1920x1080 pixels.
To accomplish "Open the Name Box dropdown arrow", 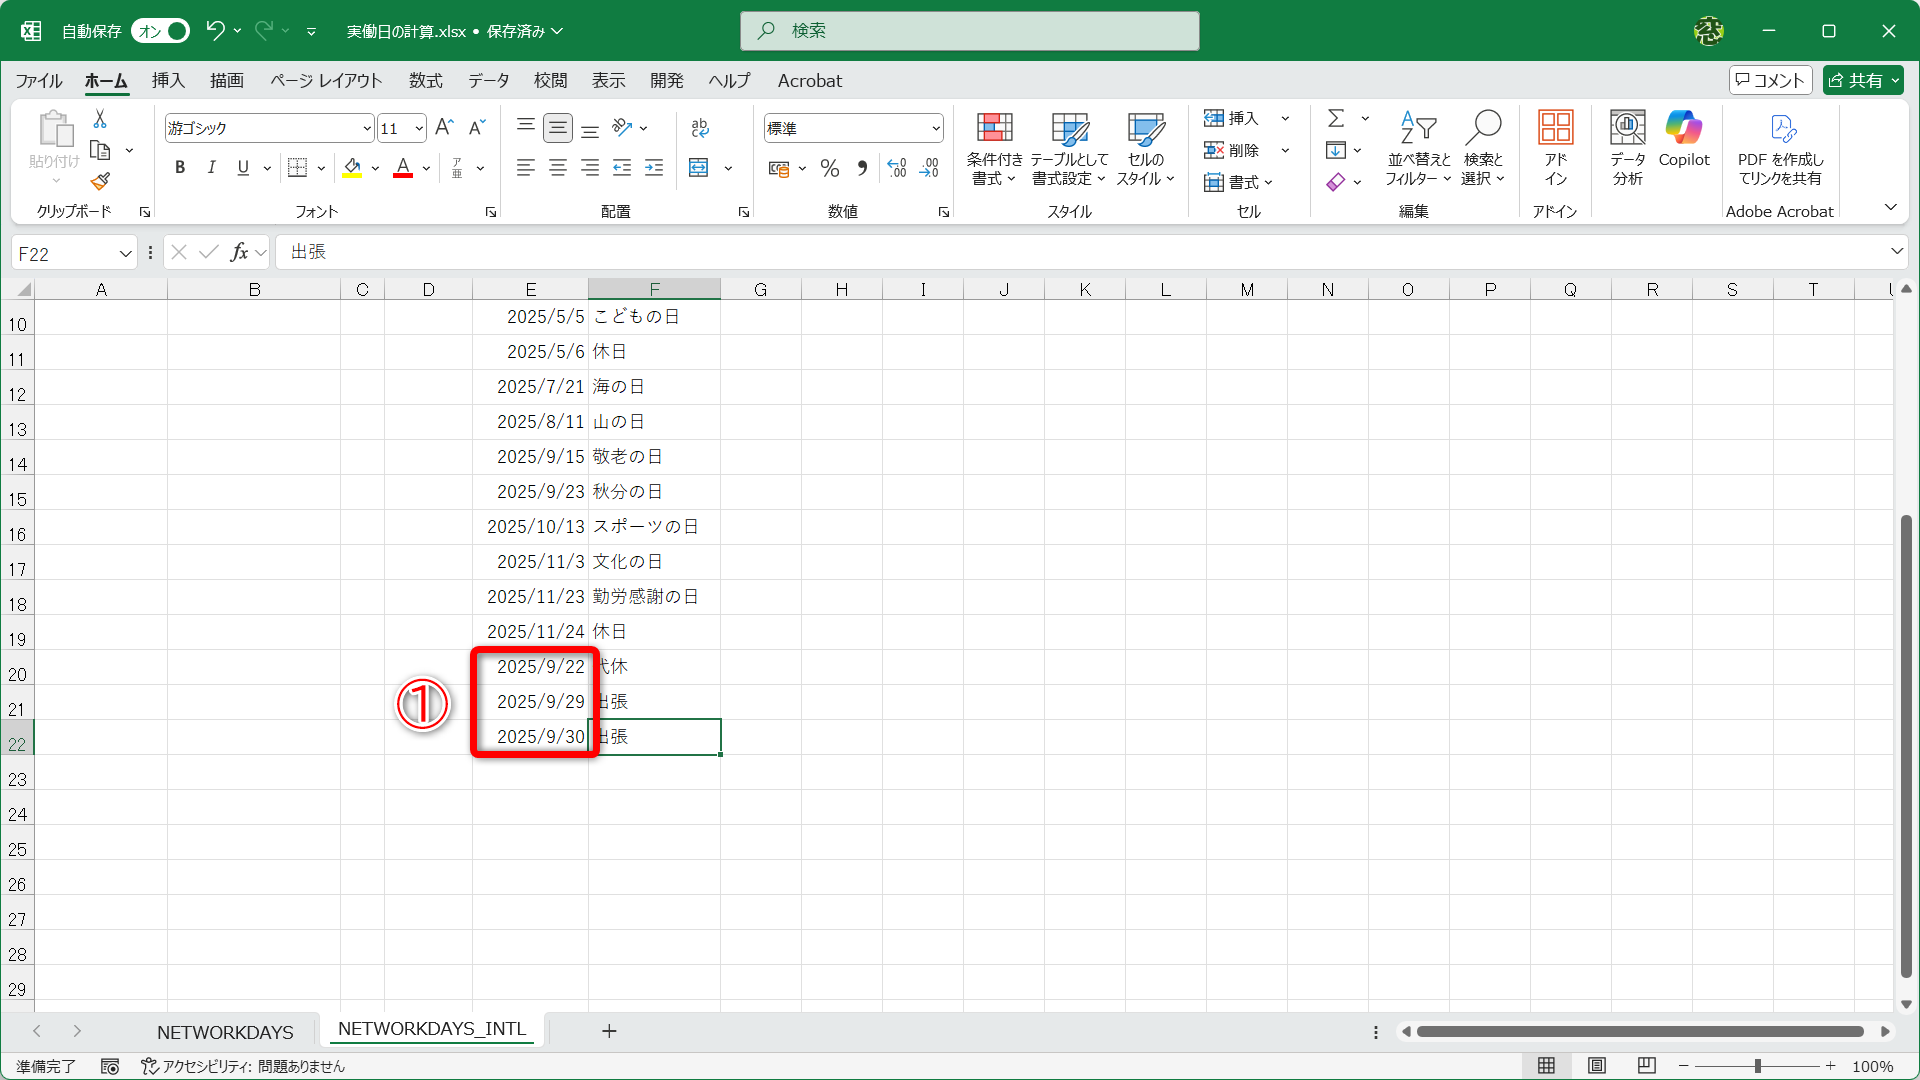I will tap(125, 254).
